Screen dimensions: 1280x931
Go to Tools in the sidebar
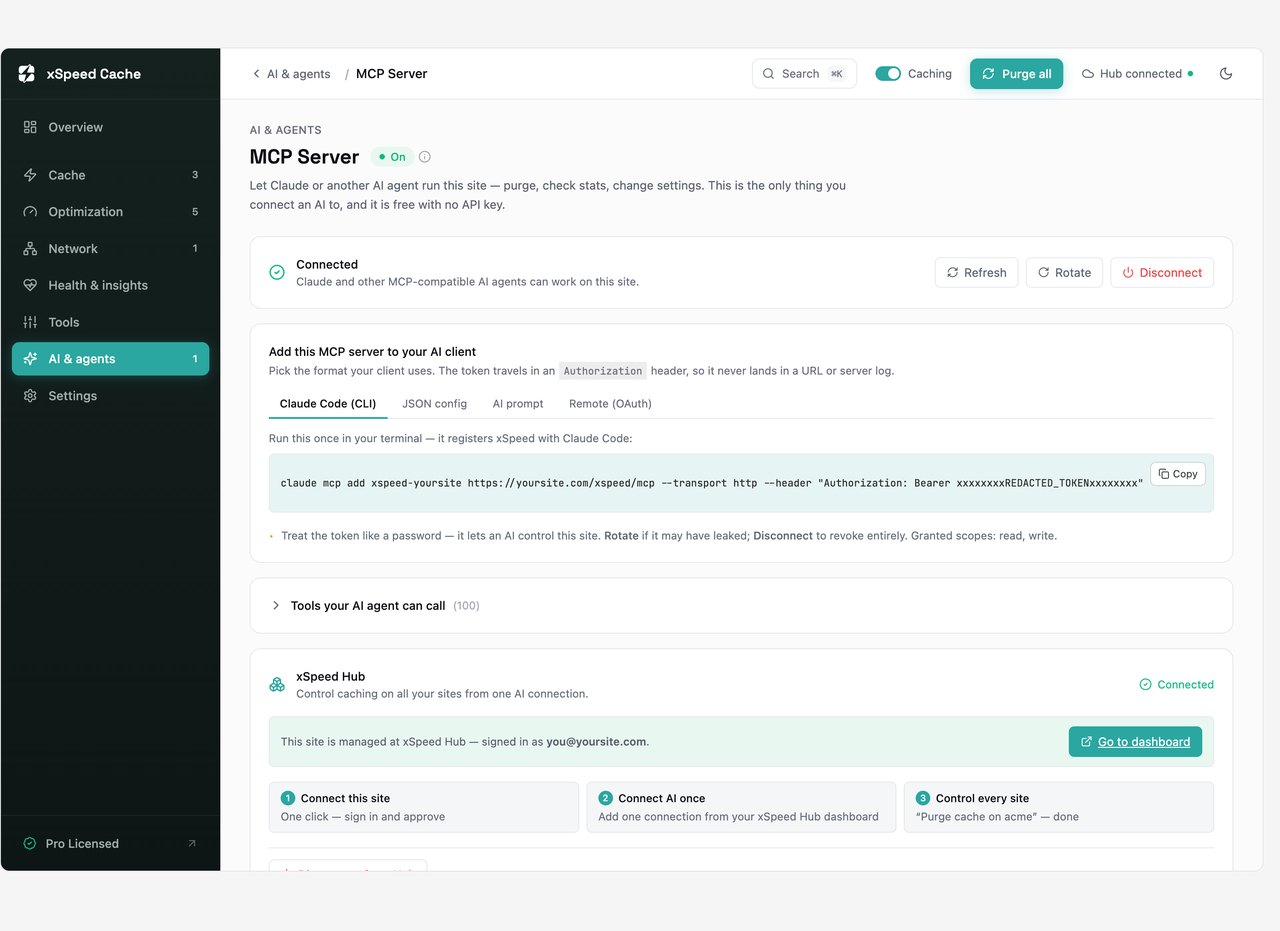tap(110, 322)
